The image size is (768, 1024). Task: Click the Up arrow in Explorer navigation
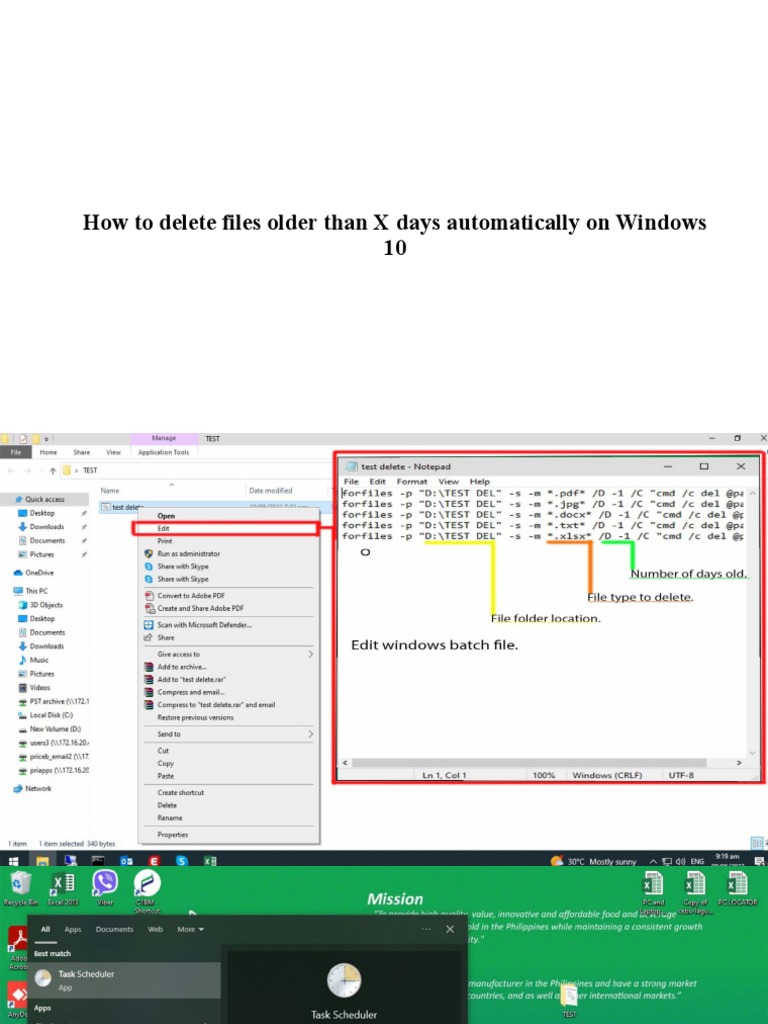tap(52, 470)
